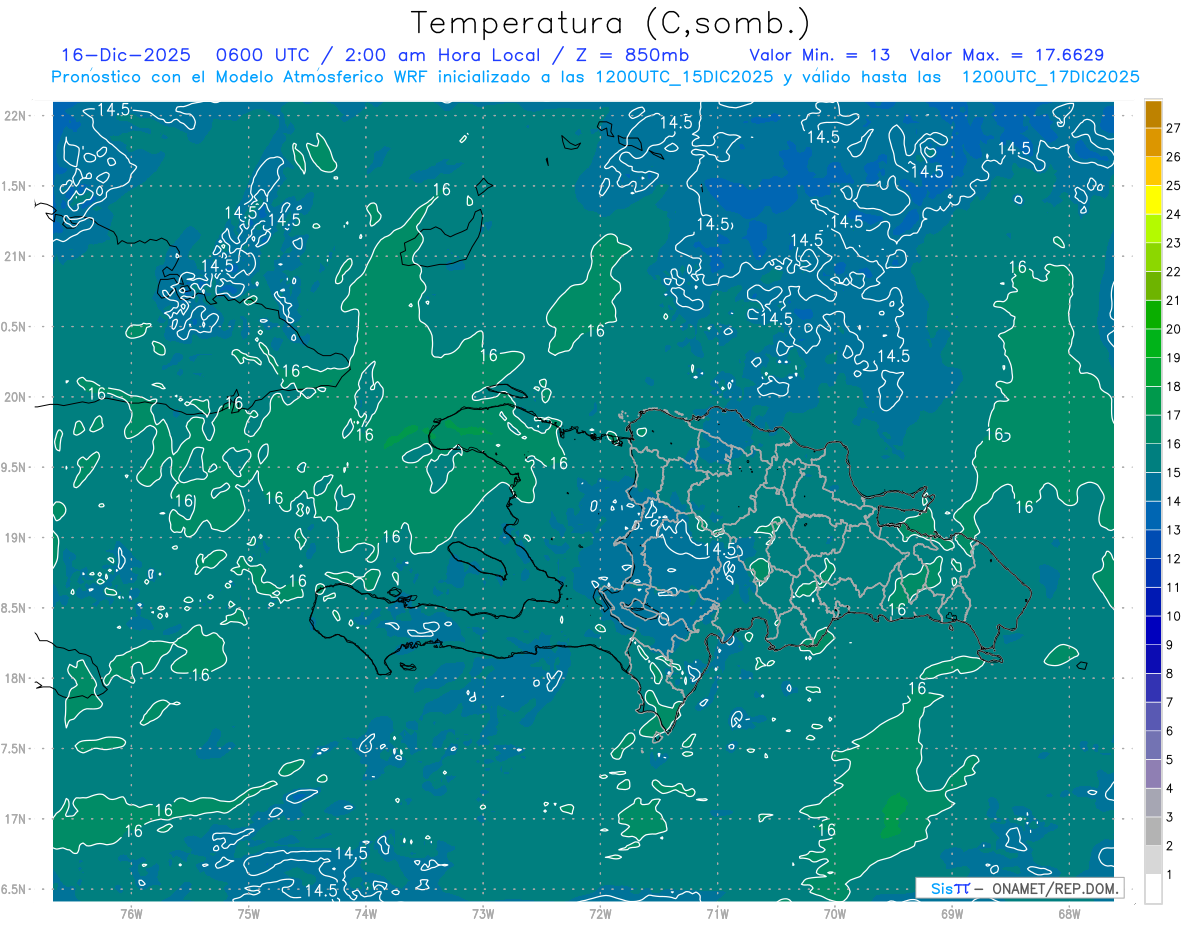This screenshot has width=1200, height=927.
Task: Click the '76W' longitude axis label
Action: click(131, 913)
